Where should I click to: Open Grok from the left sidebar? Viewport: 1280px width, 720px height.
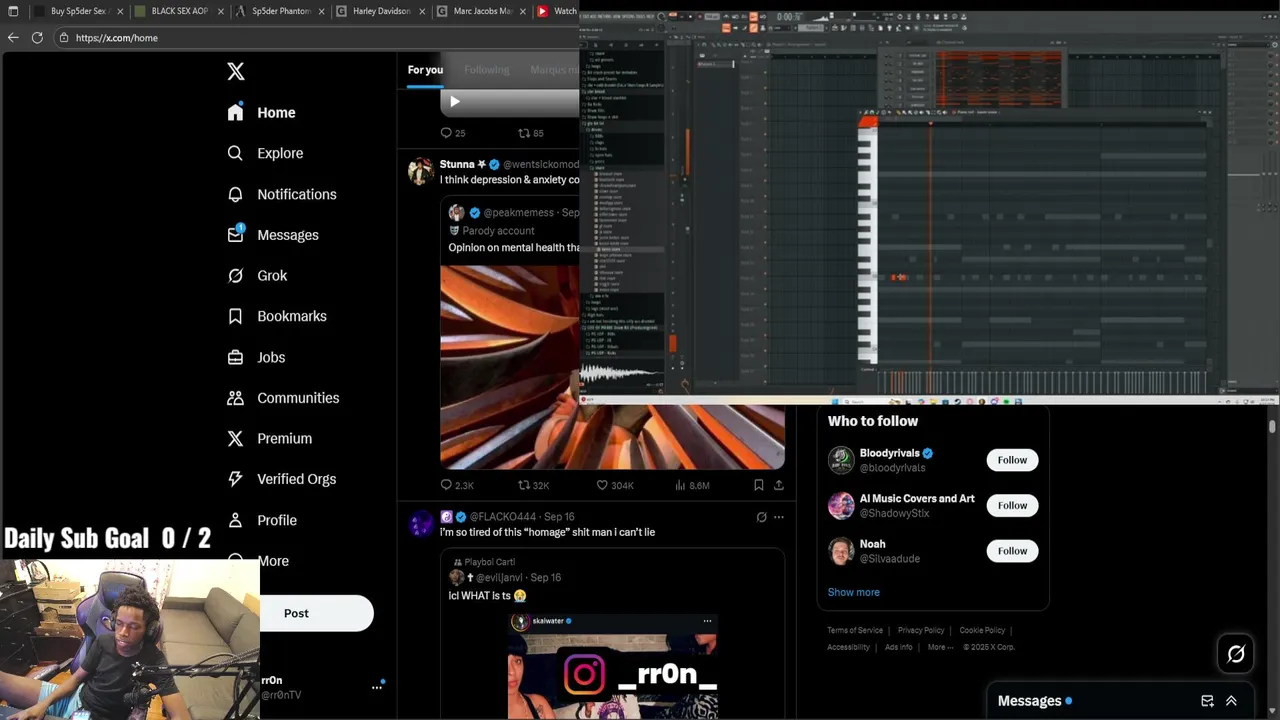coord(257,275)
